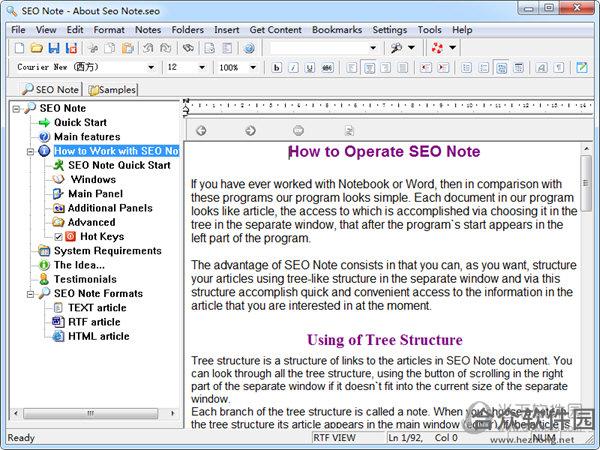Open dropdown arrow next to magnifier icon

[411, 48]
